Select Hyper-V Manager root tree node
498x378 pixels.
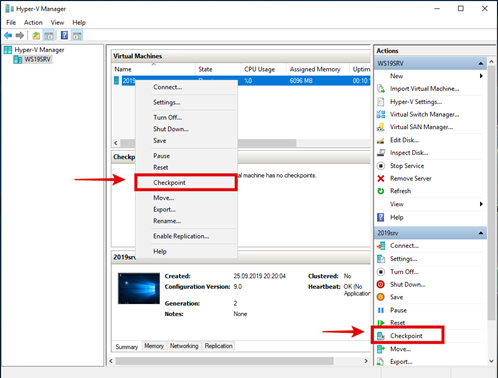(39, 50)
